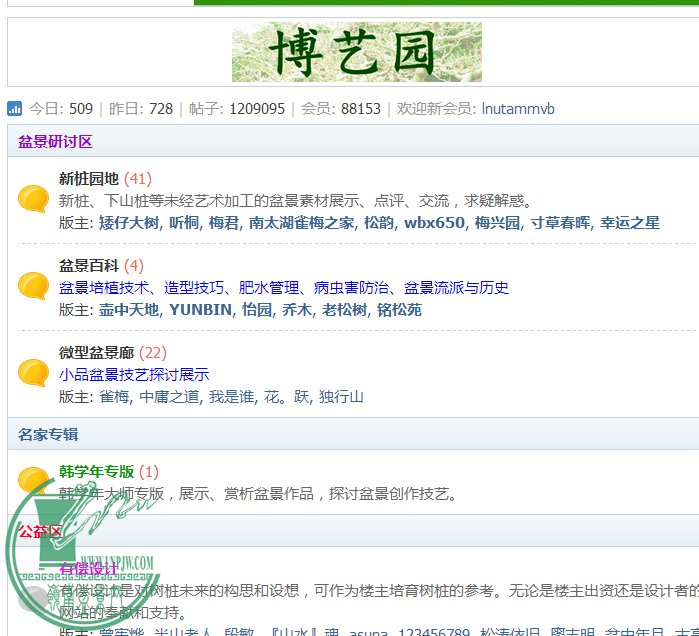
Task: Click the 博艺园 banner image
Action: [x=356, y=52]
